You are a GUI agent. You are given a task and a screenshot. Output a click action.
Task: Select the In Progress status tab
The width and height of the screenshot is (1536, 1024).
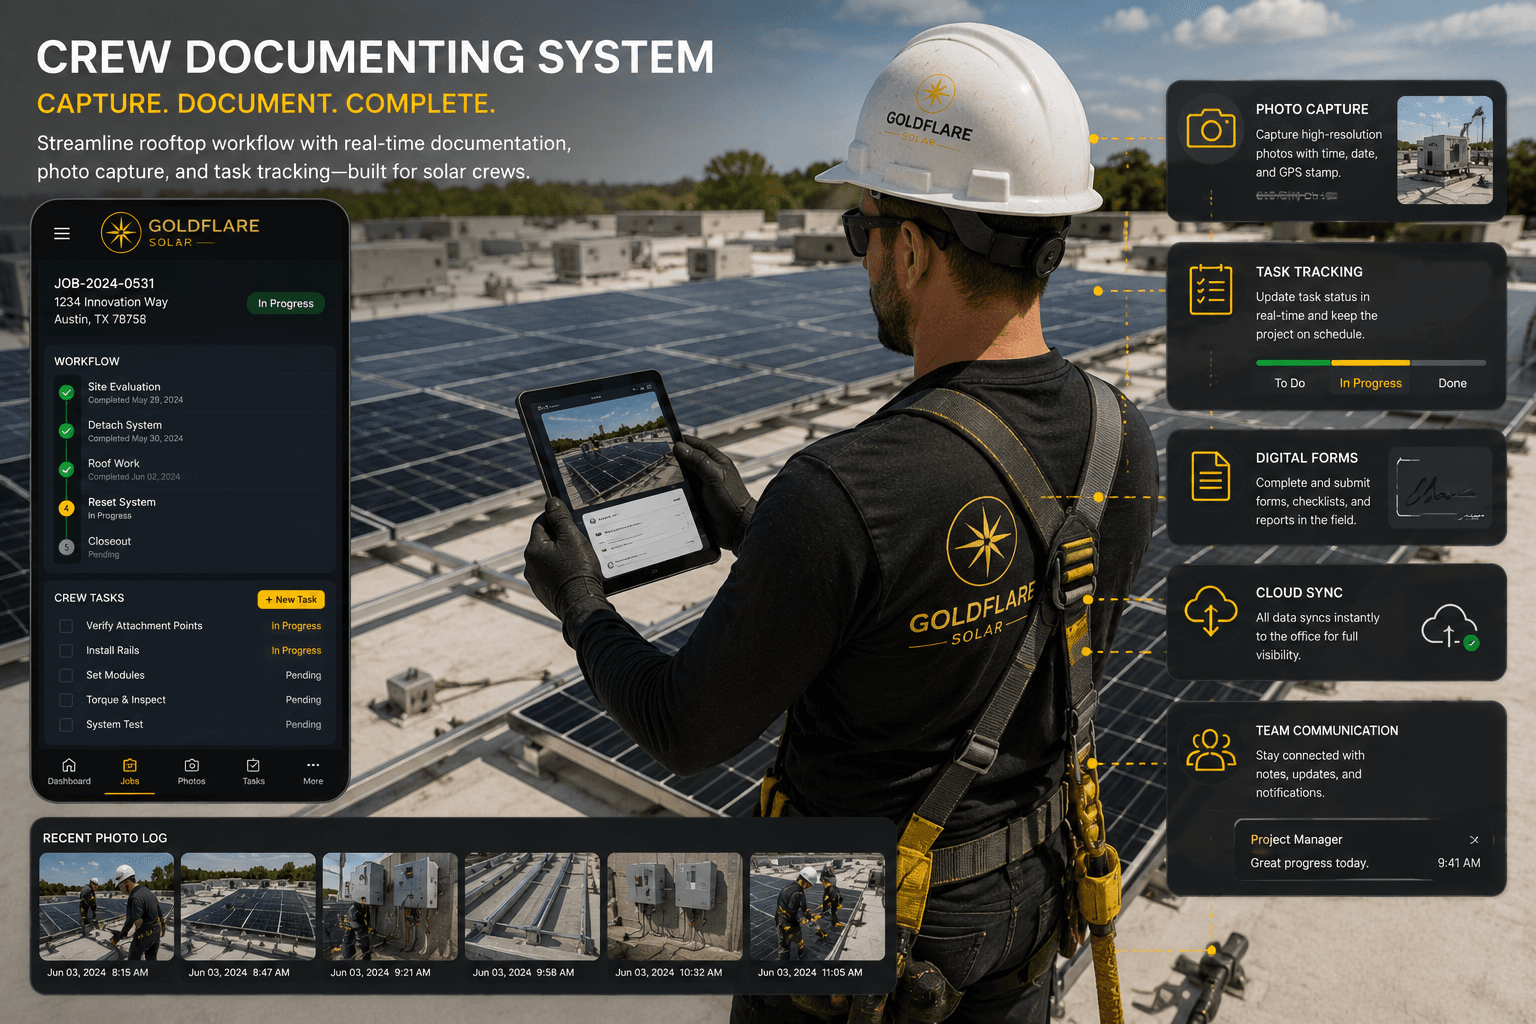click(x=1371, y=383)
